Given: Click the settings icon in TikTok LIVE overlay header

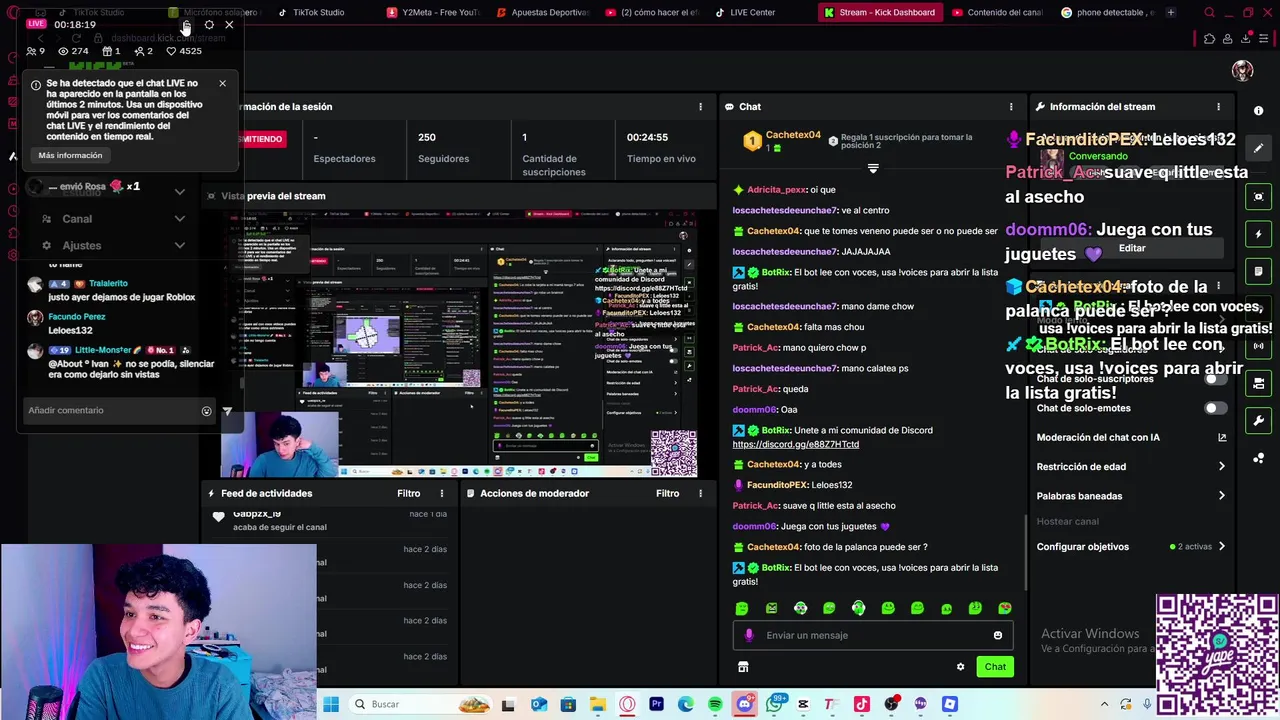Looking at the screenshot, I should (209, 25).
